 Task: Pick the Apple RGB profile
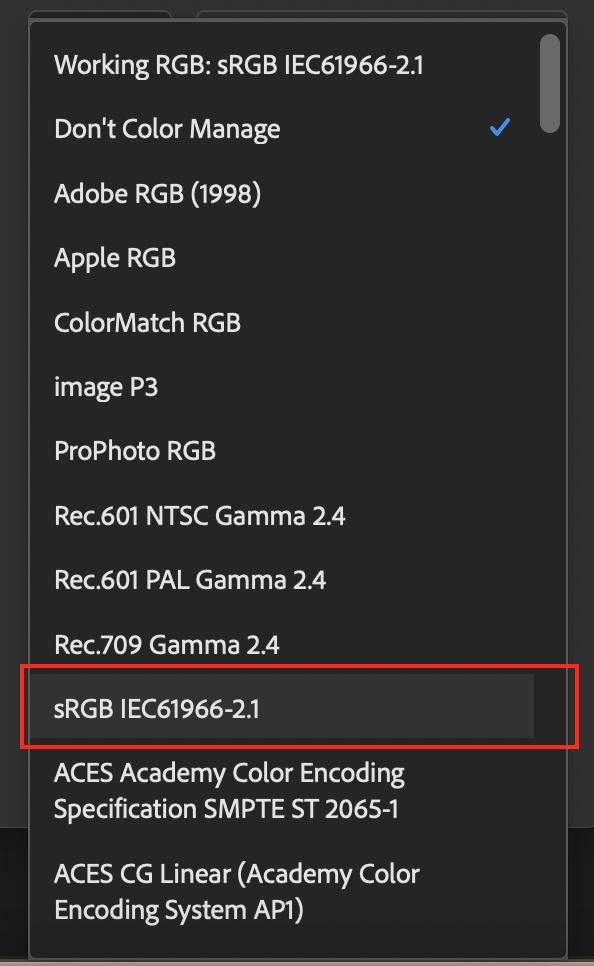(282, 258)
